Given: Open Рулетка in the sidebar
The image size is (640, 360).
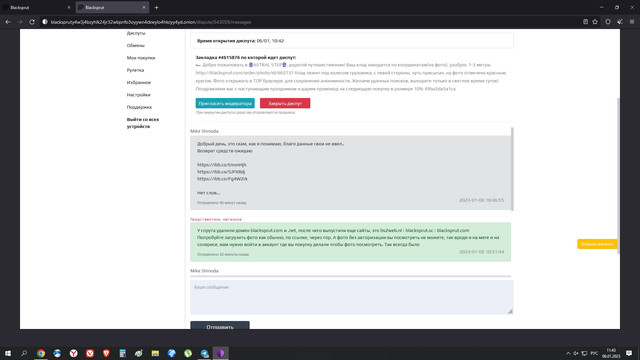Looking at the screenshot, I should 135,70.
